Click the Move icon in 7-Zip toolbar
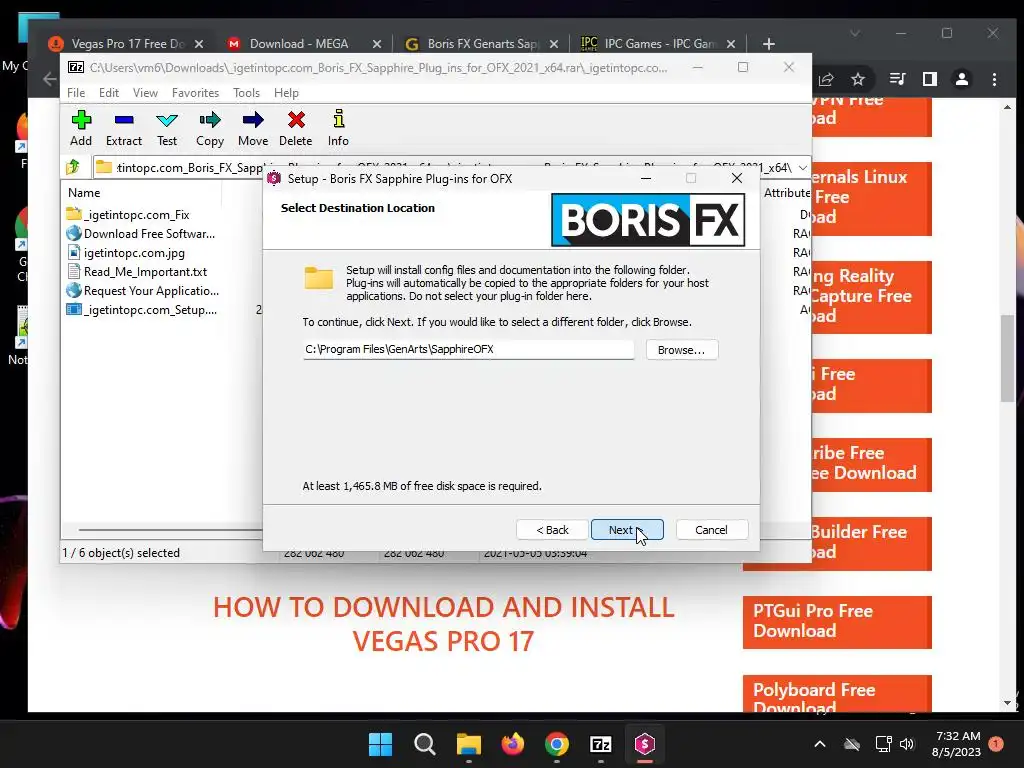The width and height of the screenshot is (1024, 768). 253,128
